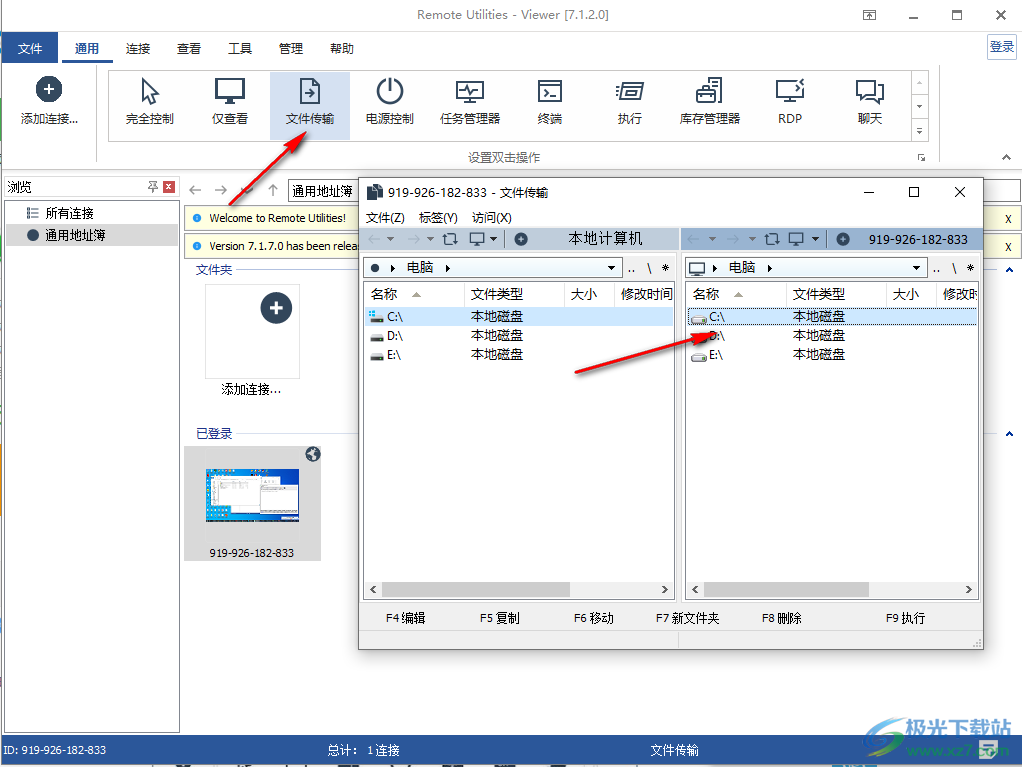Select the Full control mode icon
The height and width of the screenshot is (767, 1022).
[x=150, y=91]
